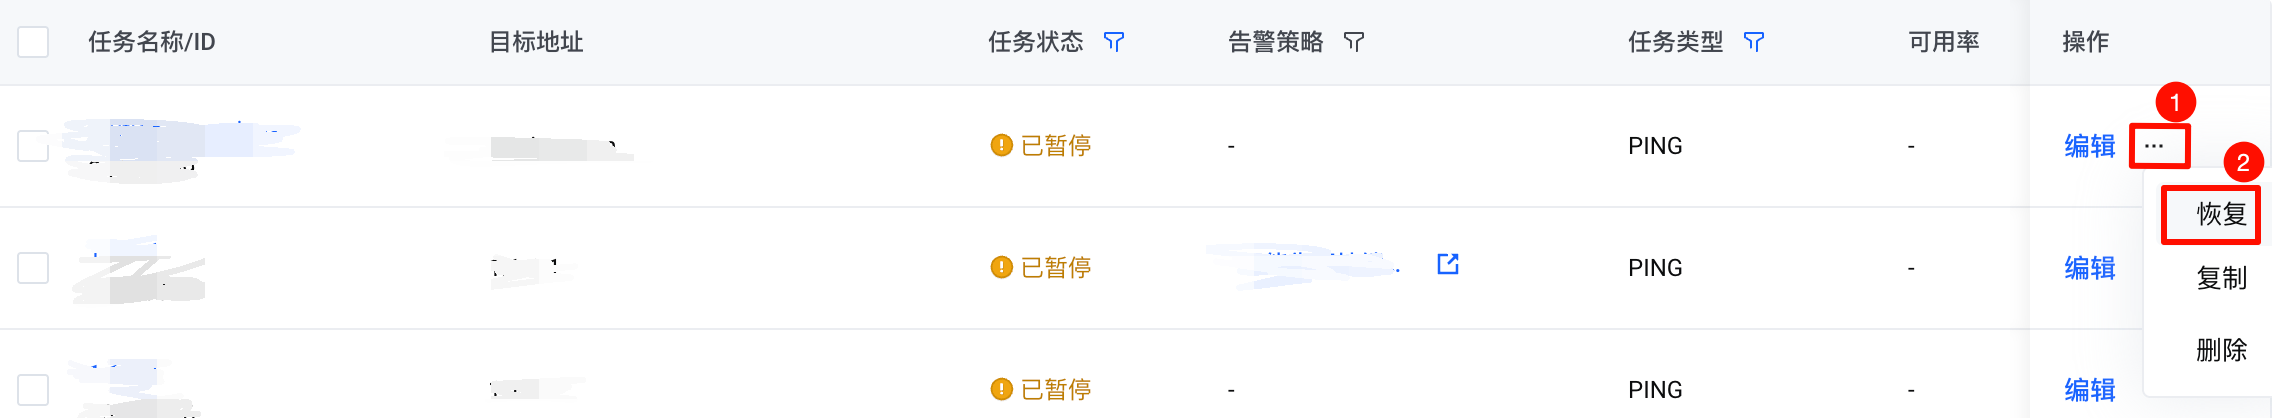
Task: Check the second task row checkbox
Action: (x=33, y=268)
